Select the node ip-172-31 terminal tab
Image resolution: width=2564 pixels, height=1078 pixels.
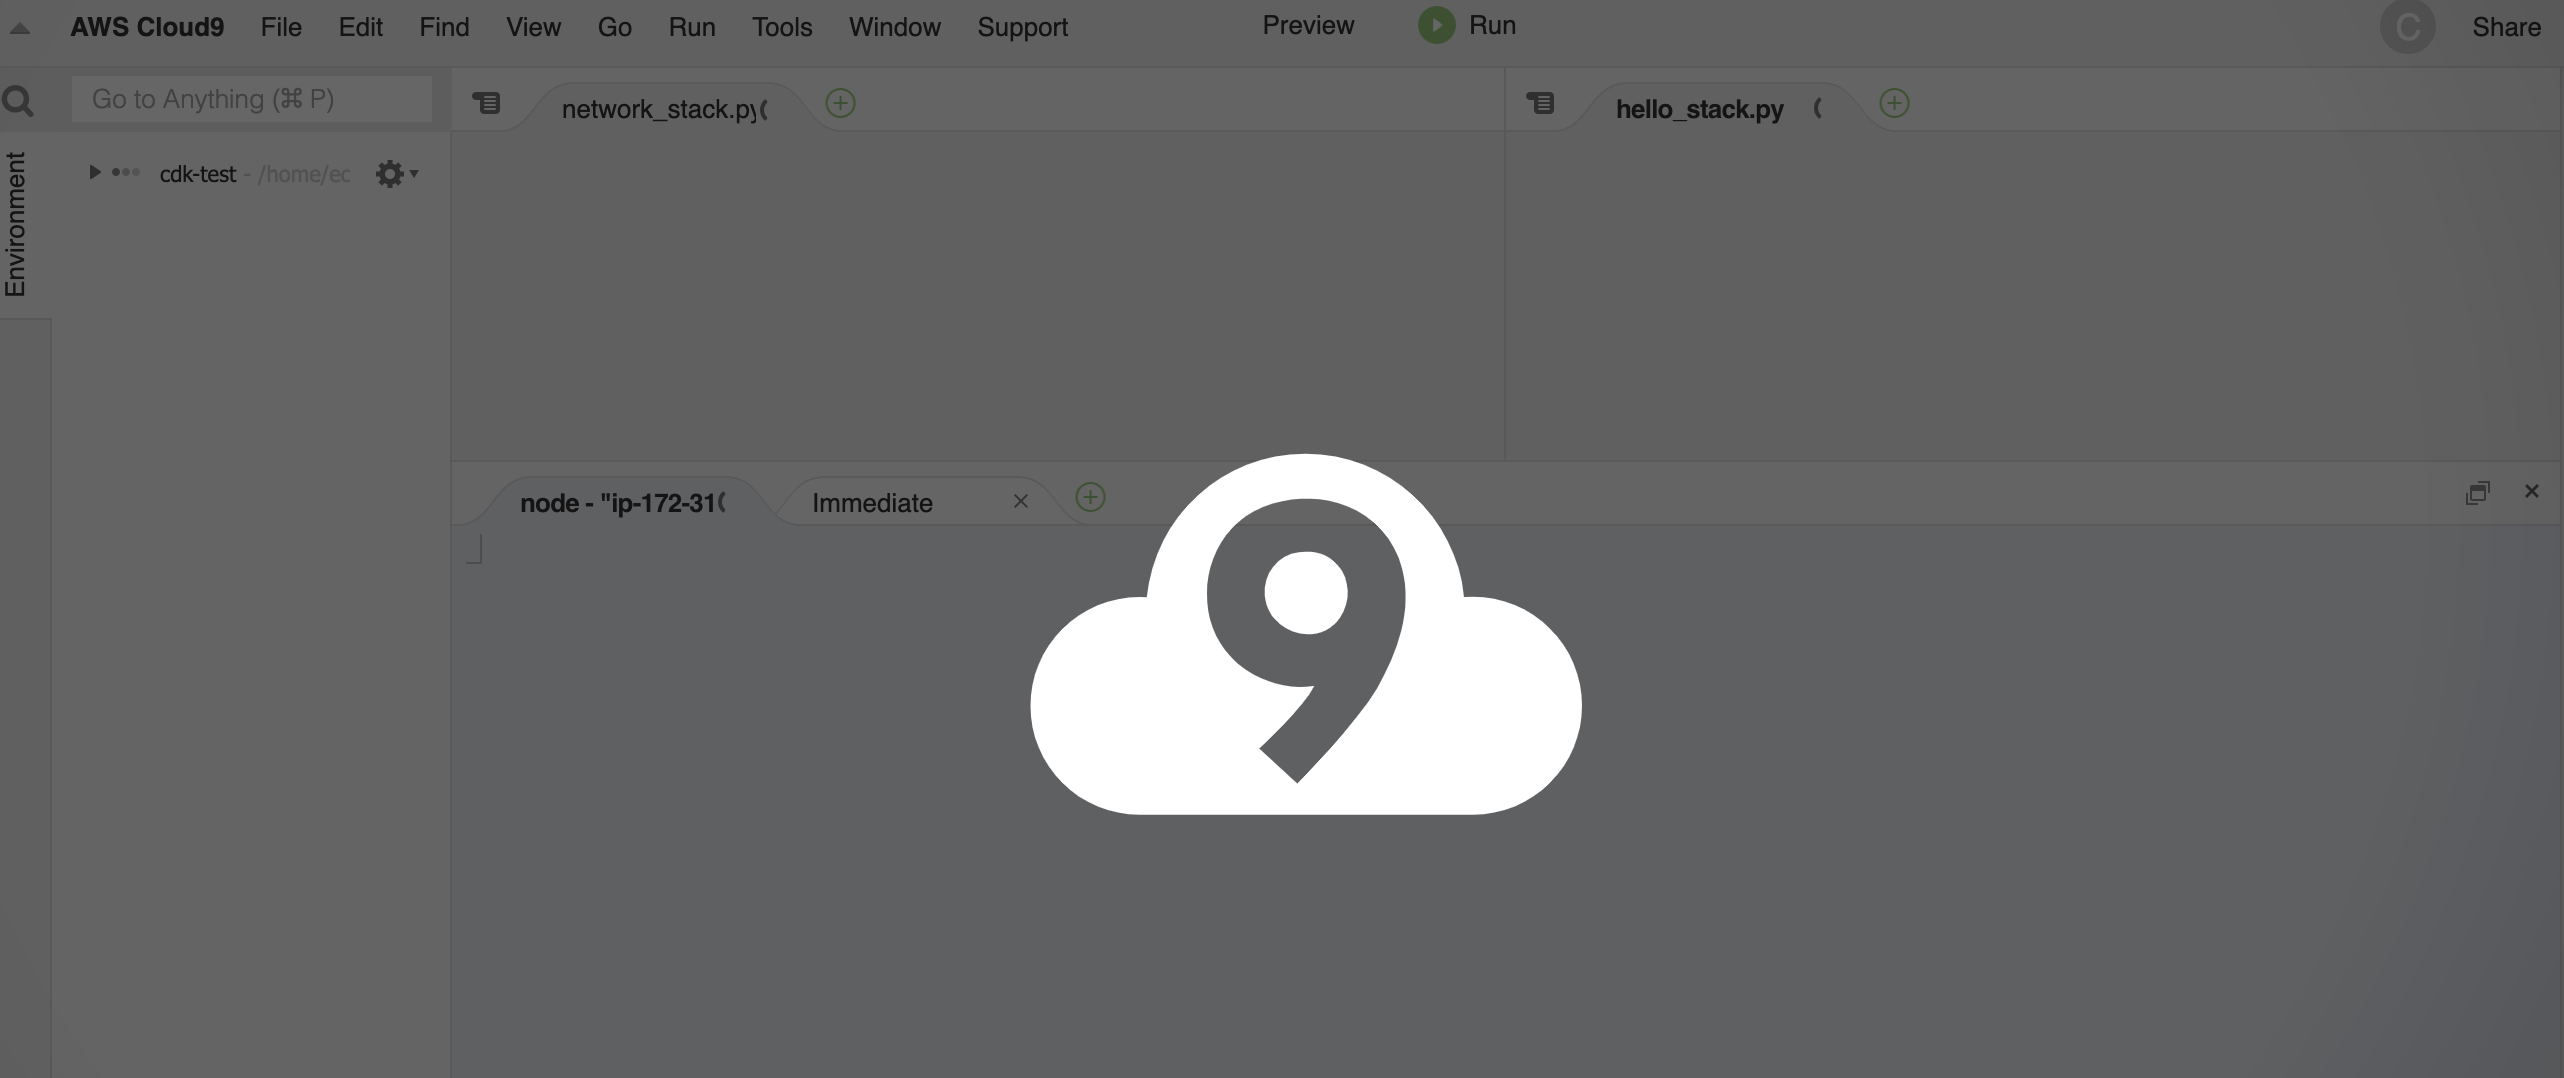[x=620, y=503]
